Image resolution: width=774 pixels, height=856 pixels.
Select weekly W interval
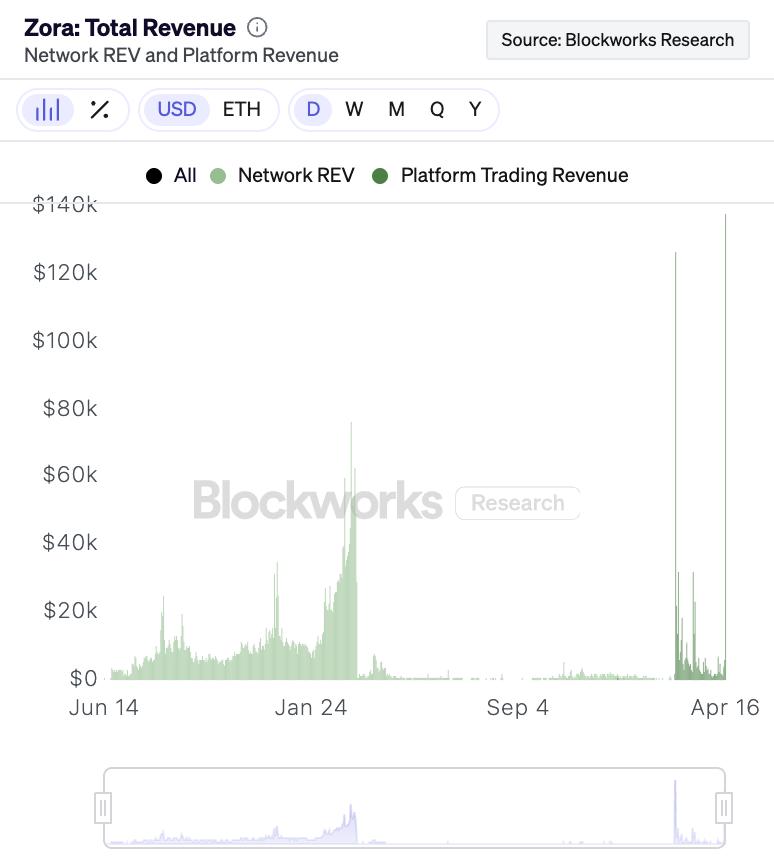point(354,110)
